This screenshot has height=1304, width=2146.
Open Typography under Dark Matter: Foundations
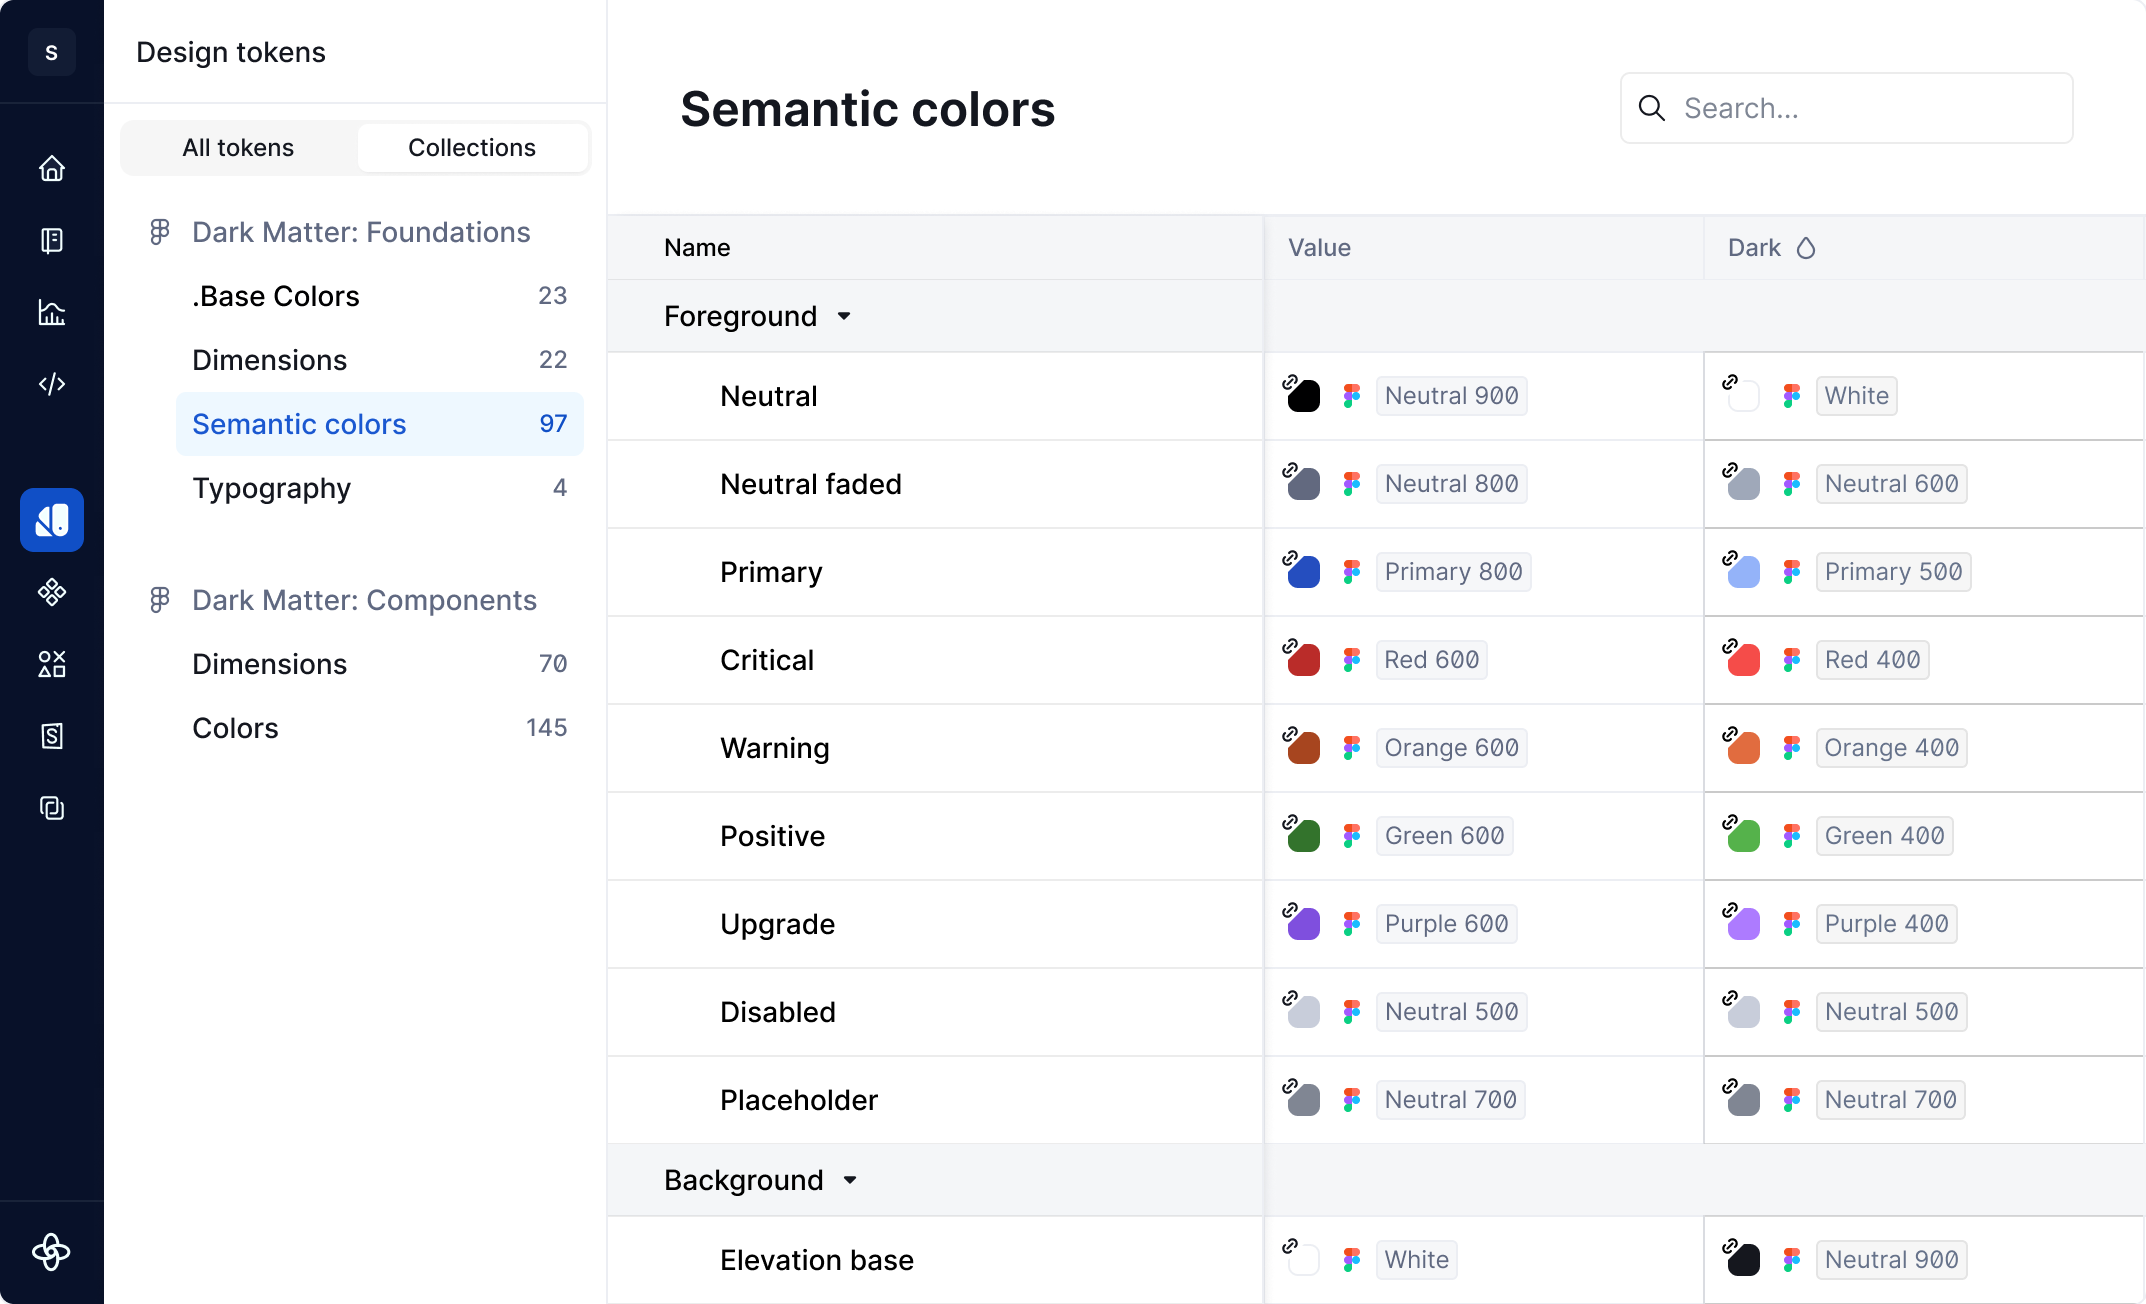pos(271,488)
